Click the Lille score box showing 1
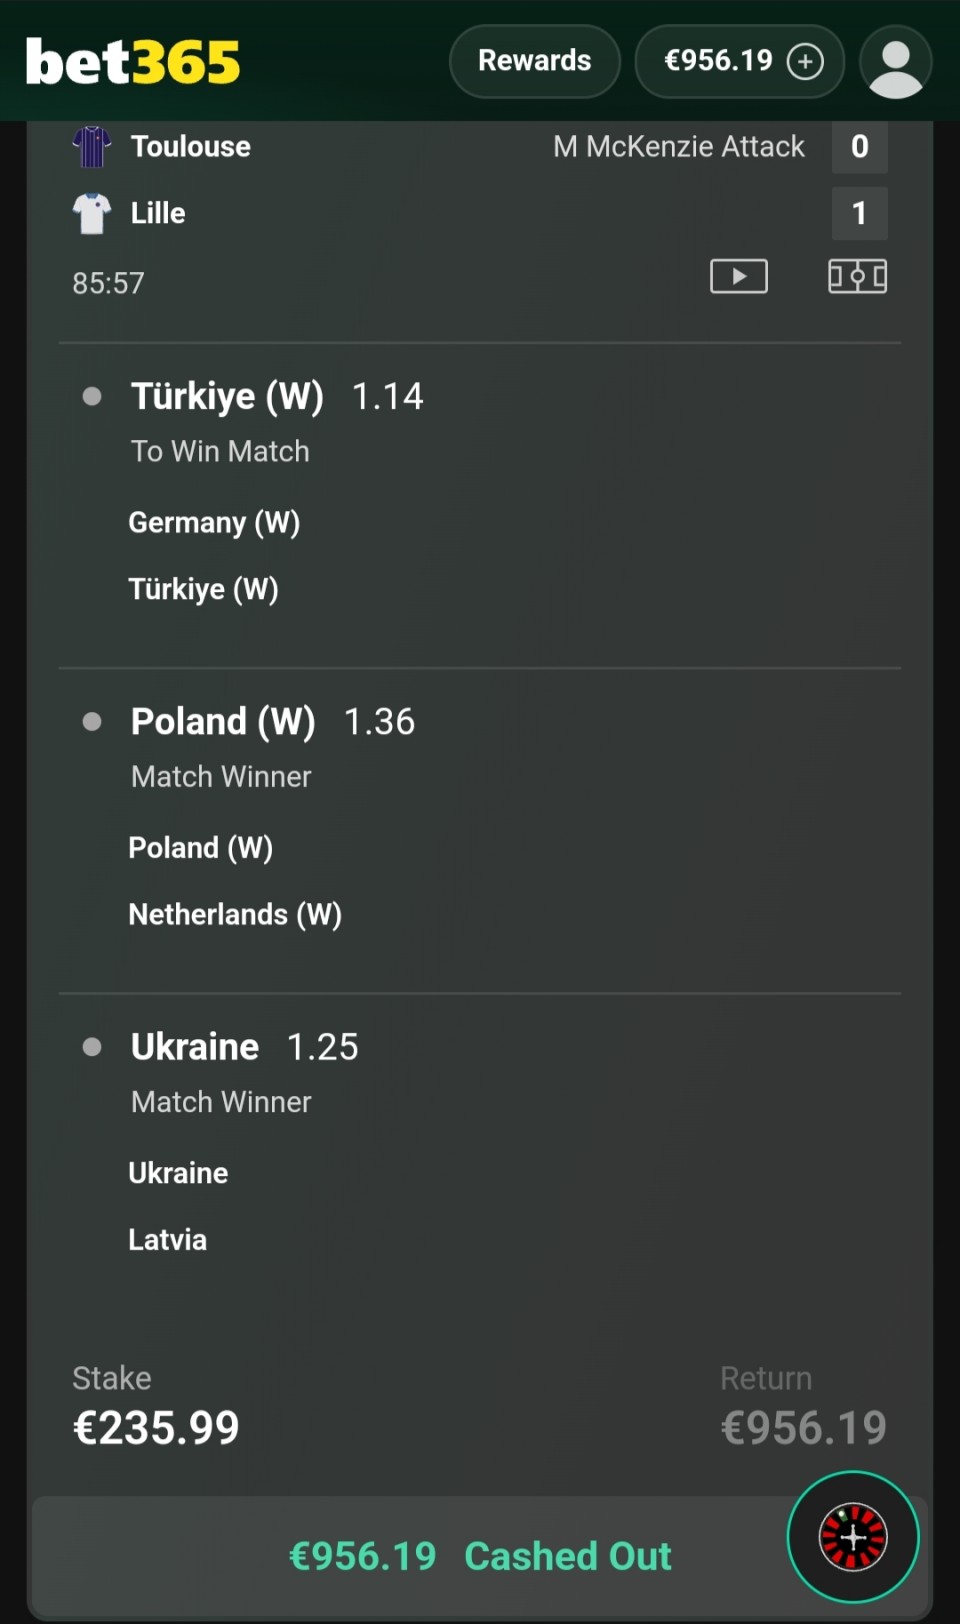The image size is (960, 1624). [x=859, y=213]
